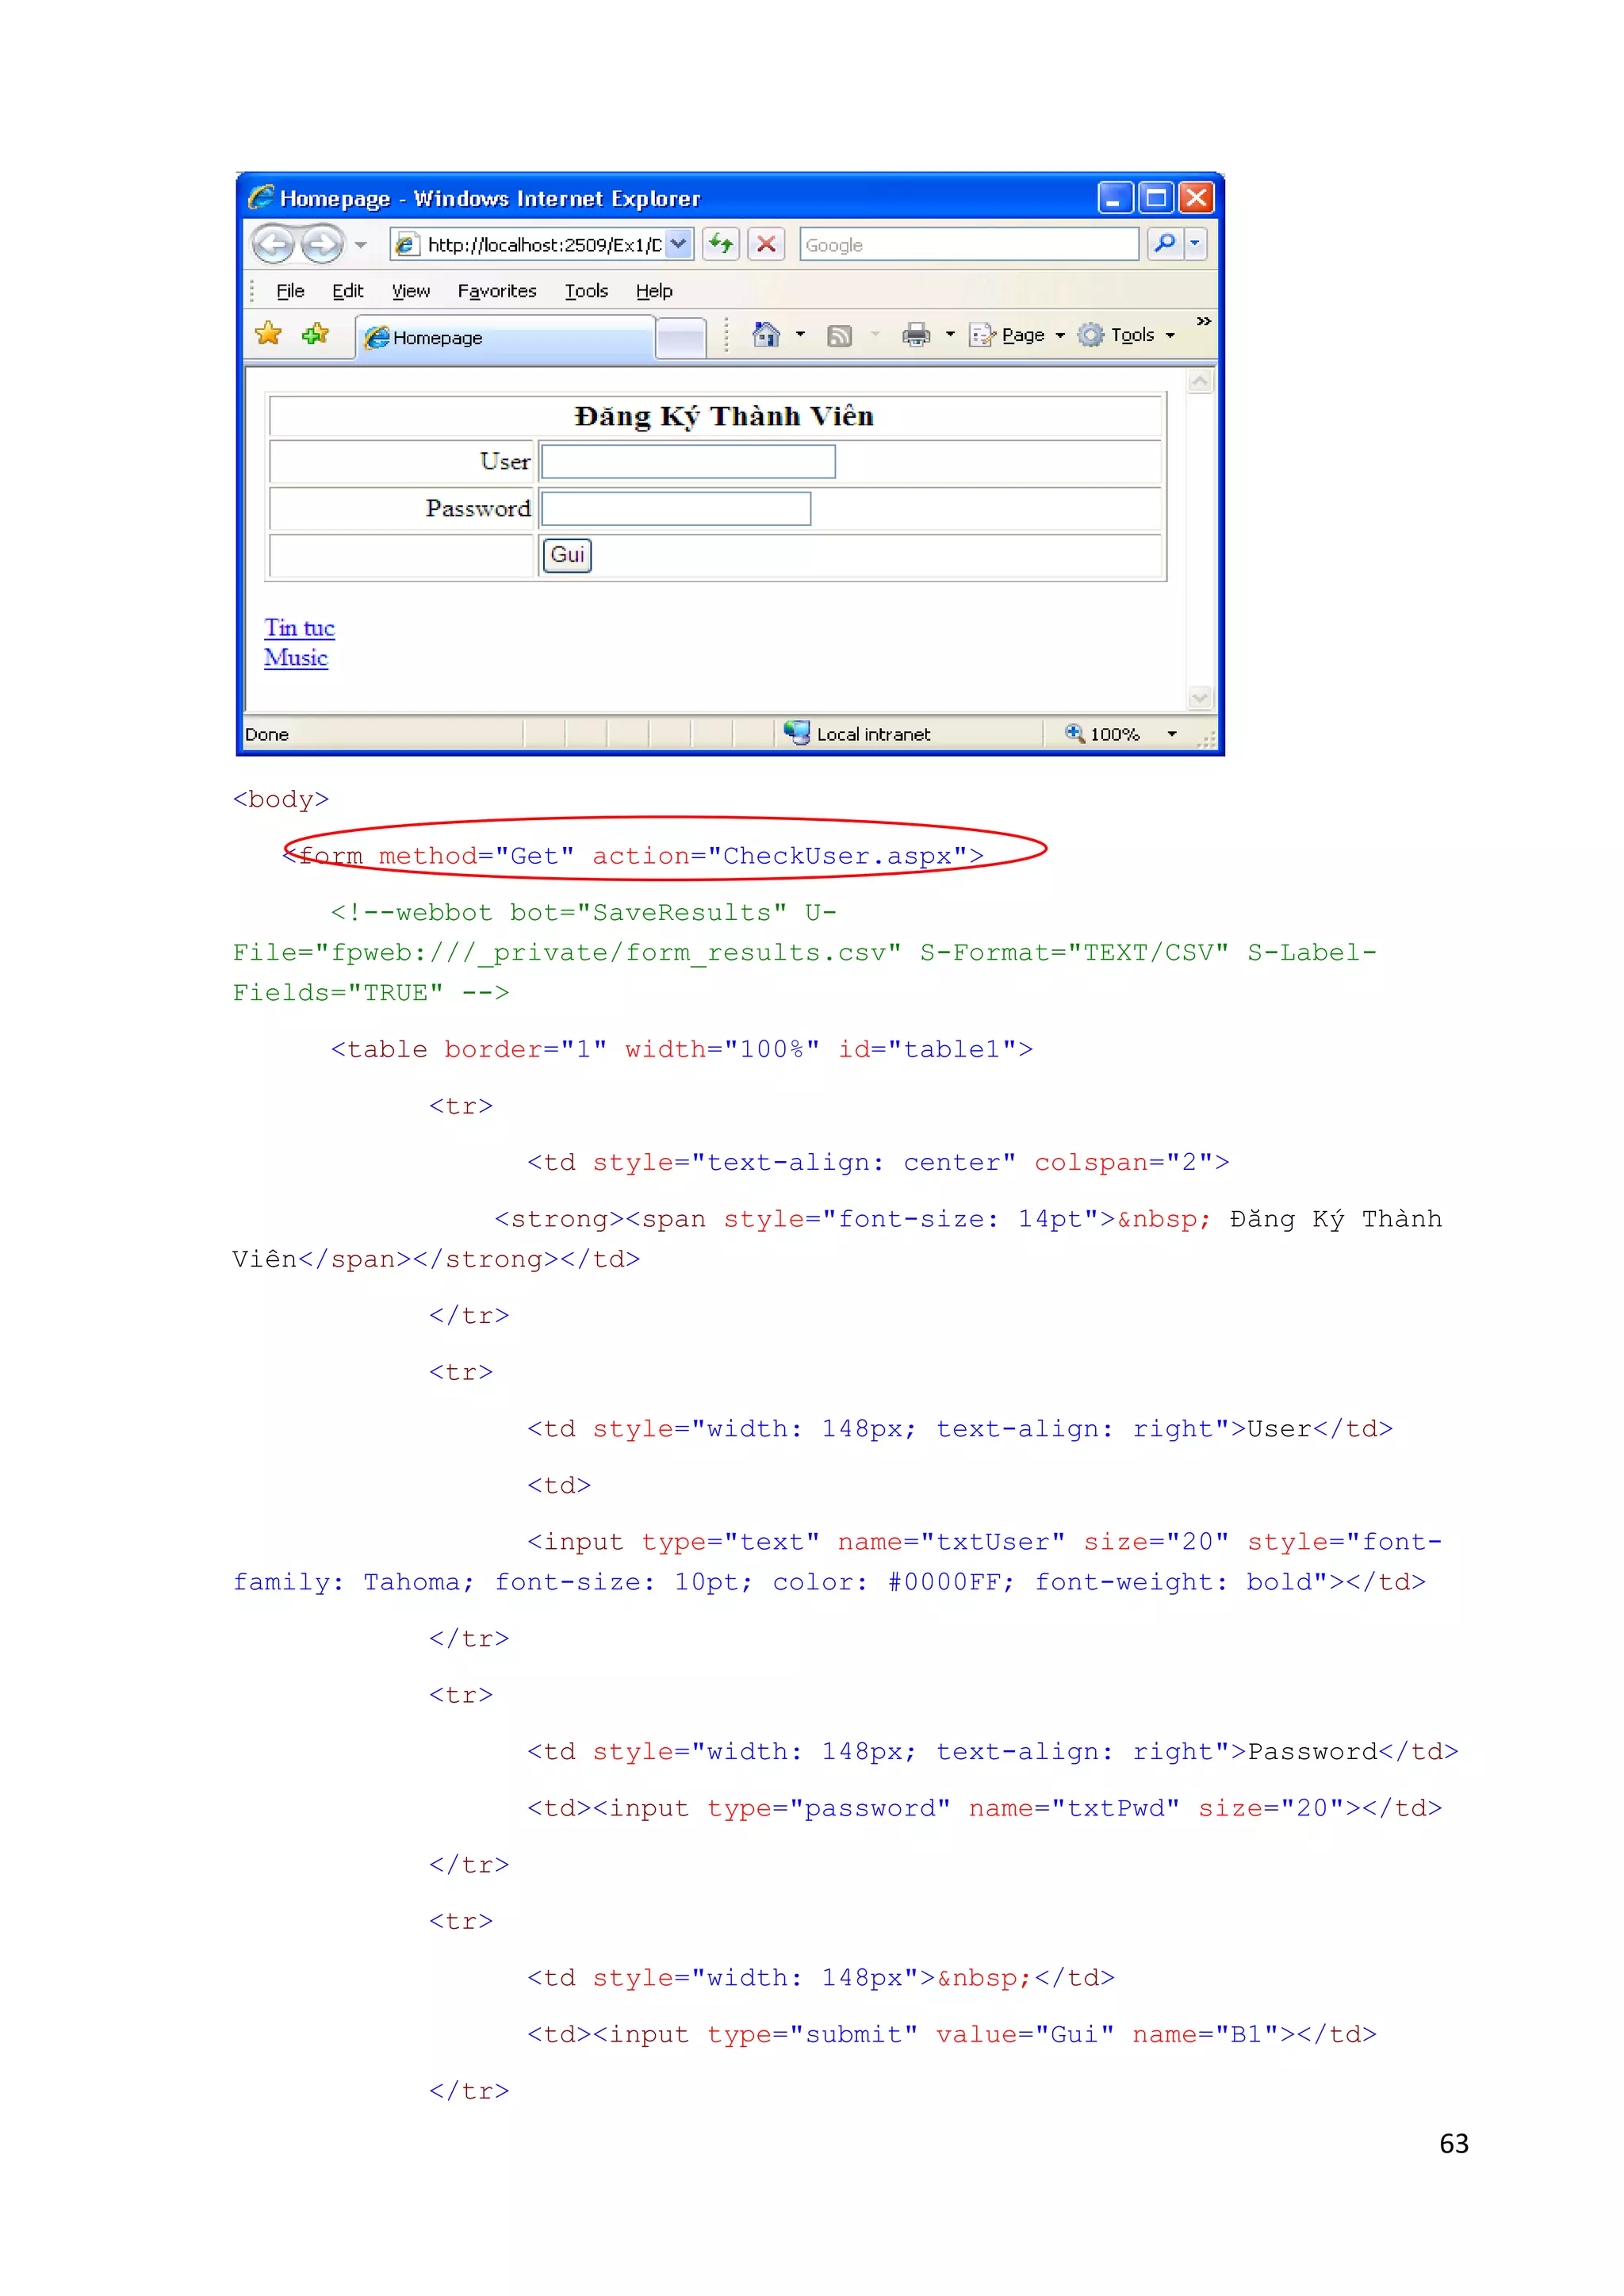Click the magnifier Search icon

pos(1164,244)
